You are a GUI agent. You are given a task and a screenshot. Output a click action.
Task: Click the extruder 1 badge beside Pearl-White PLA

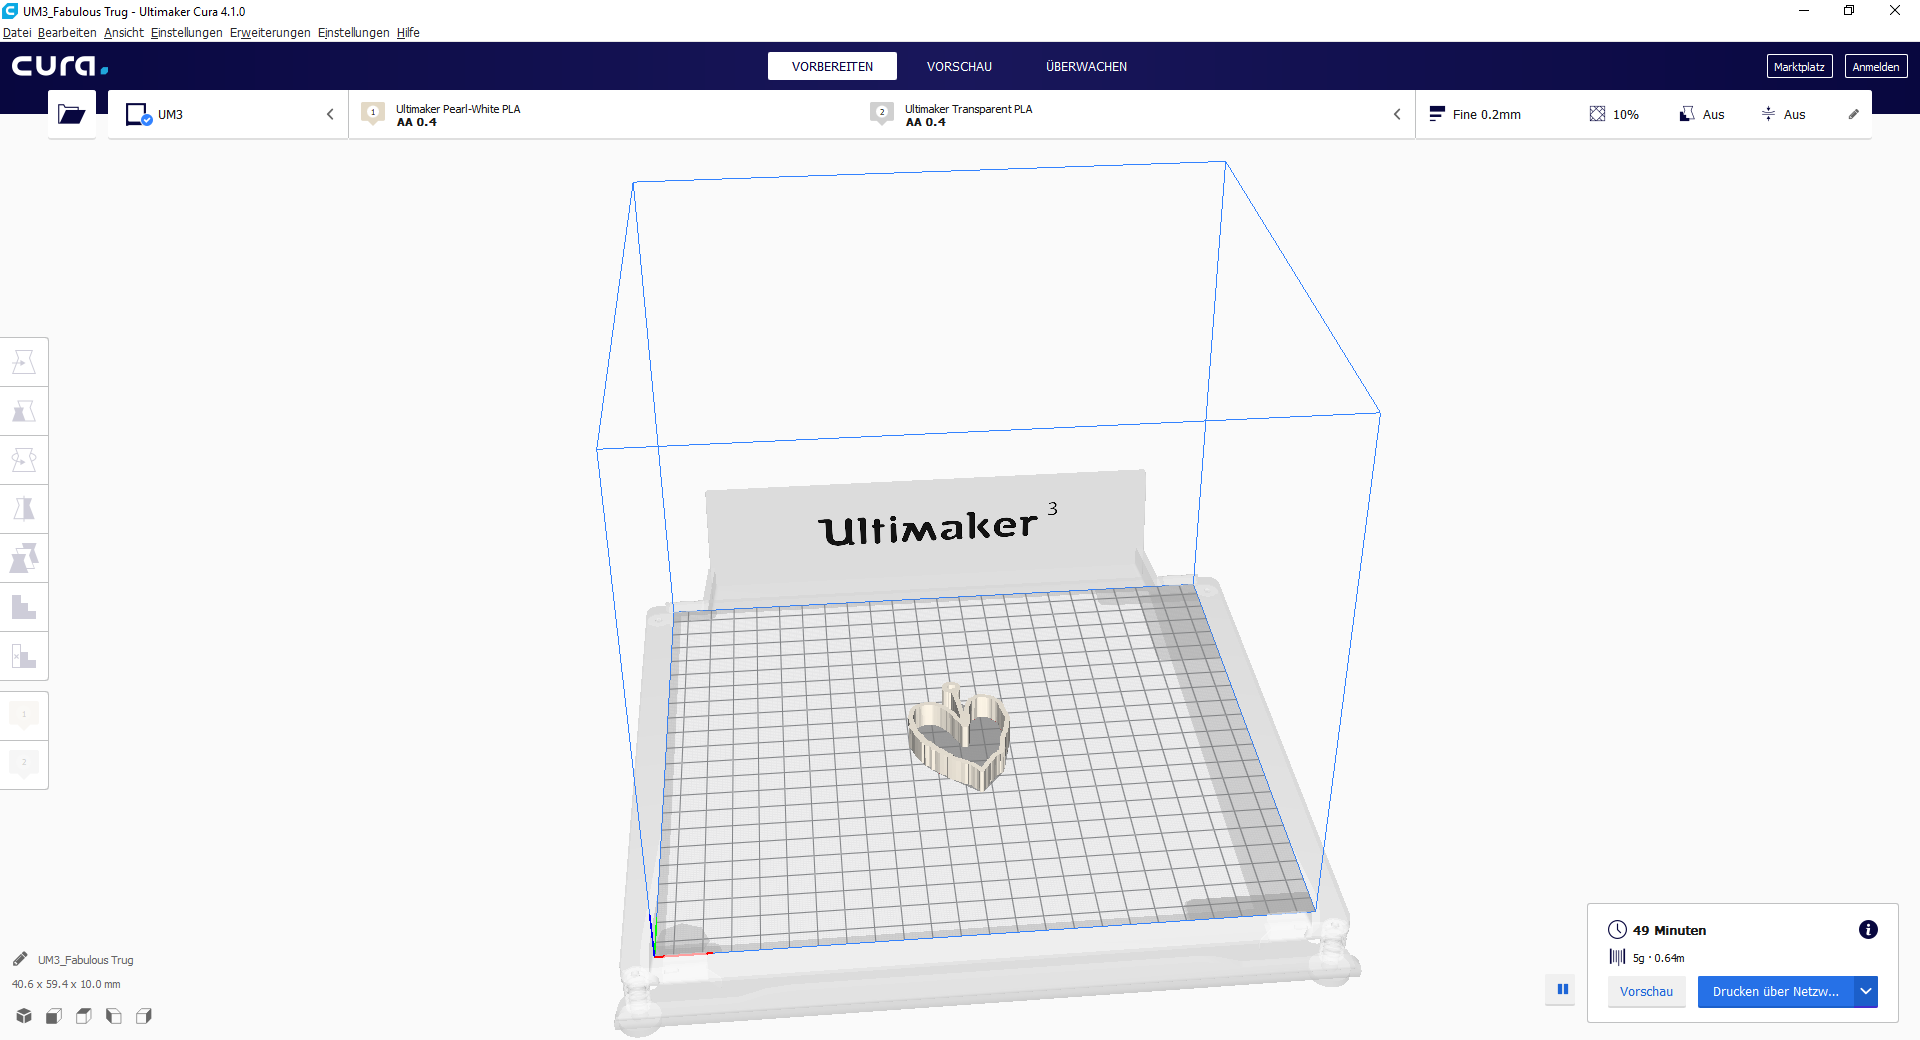[x=373, y=113]
